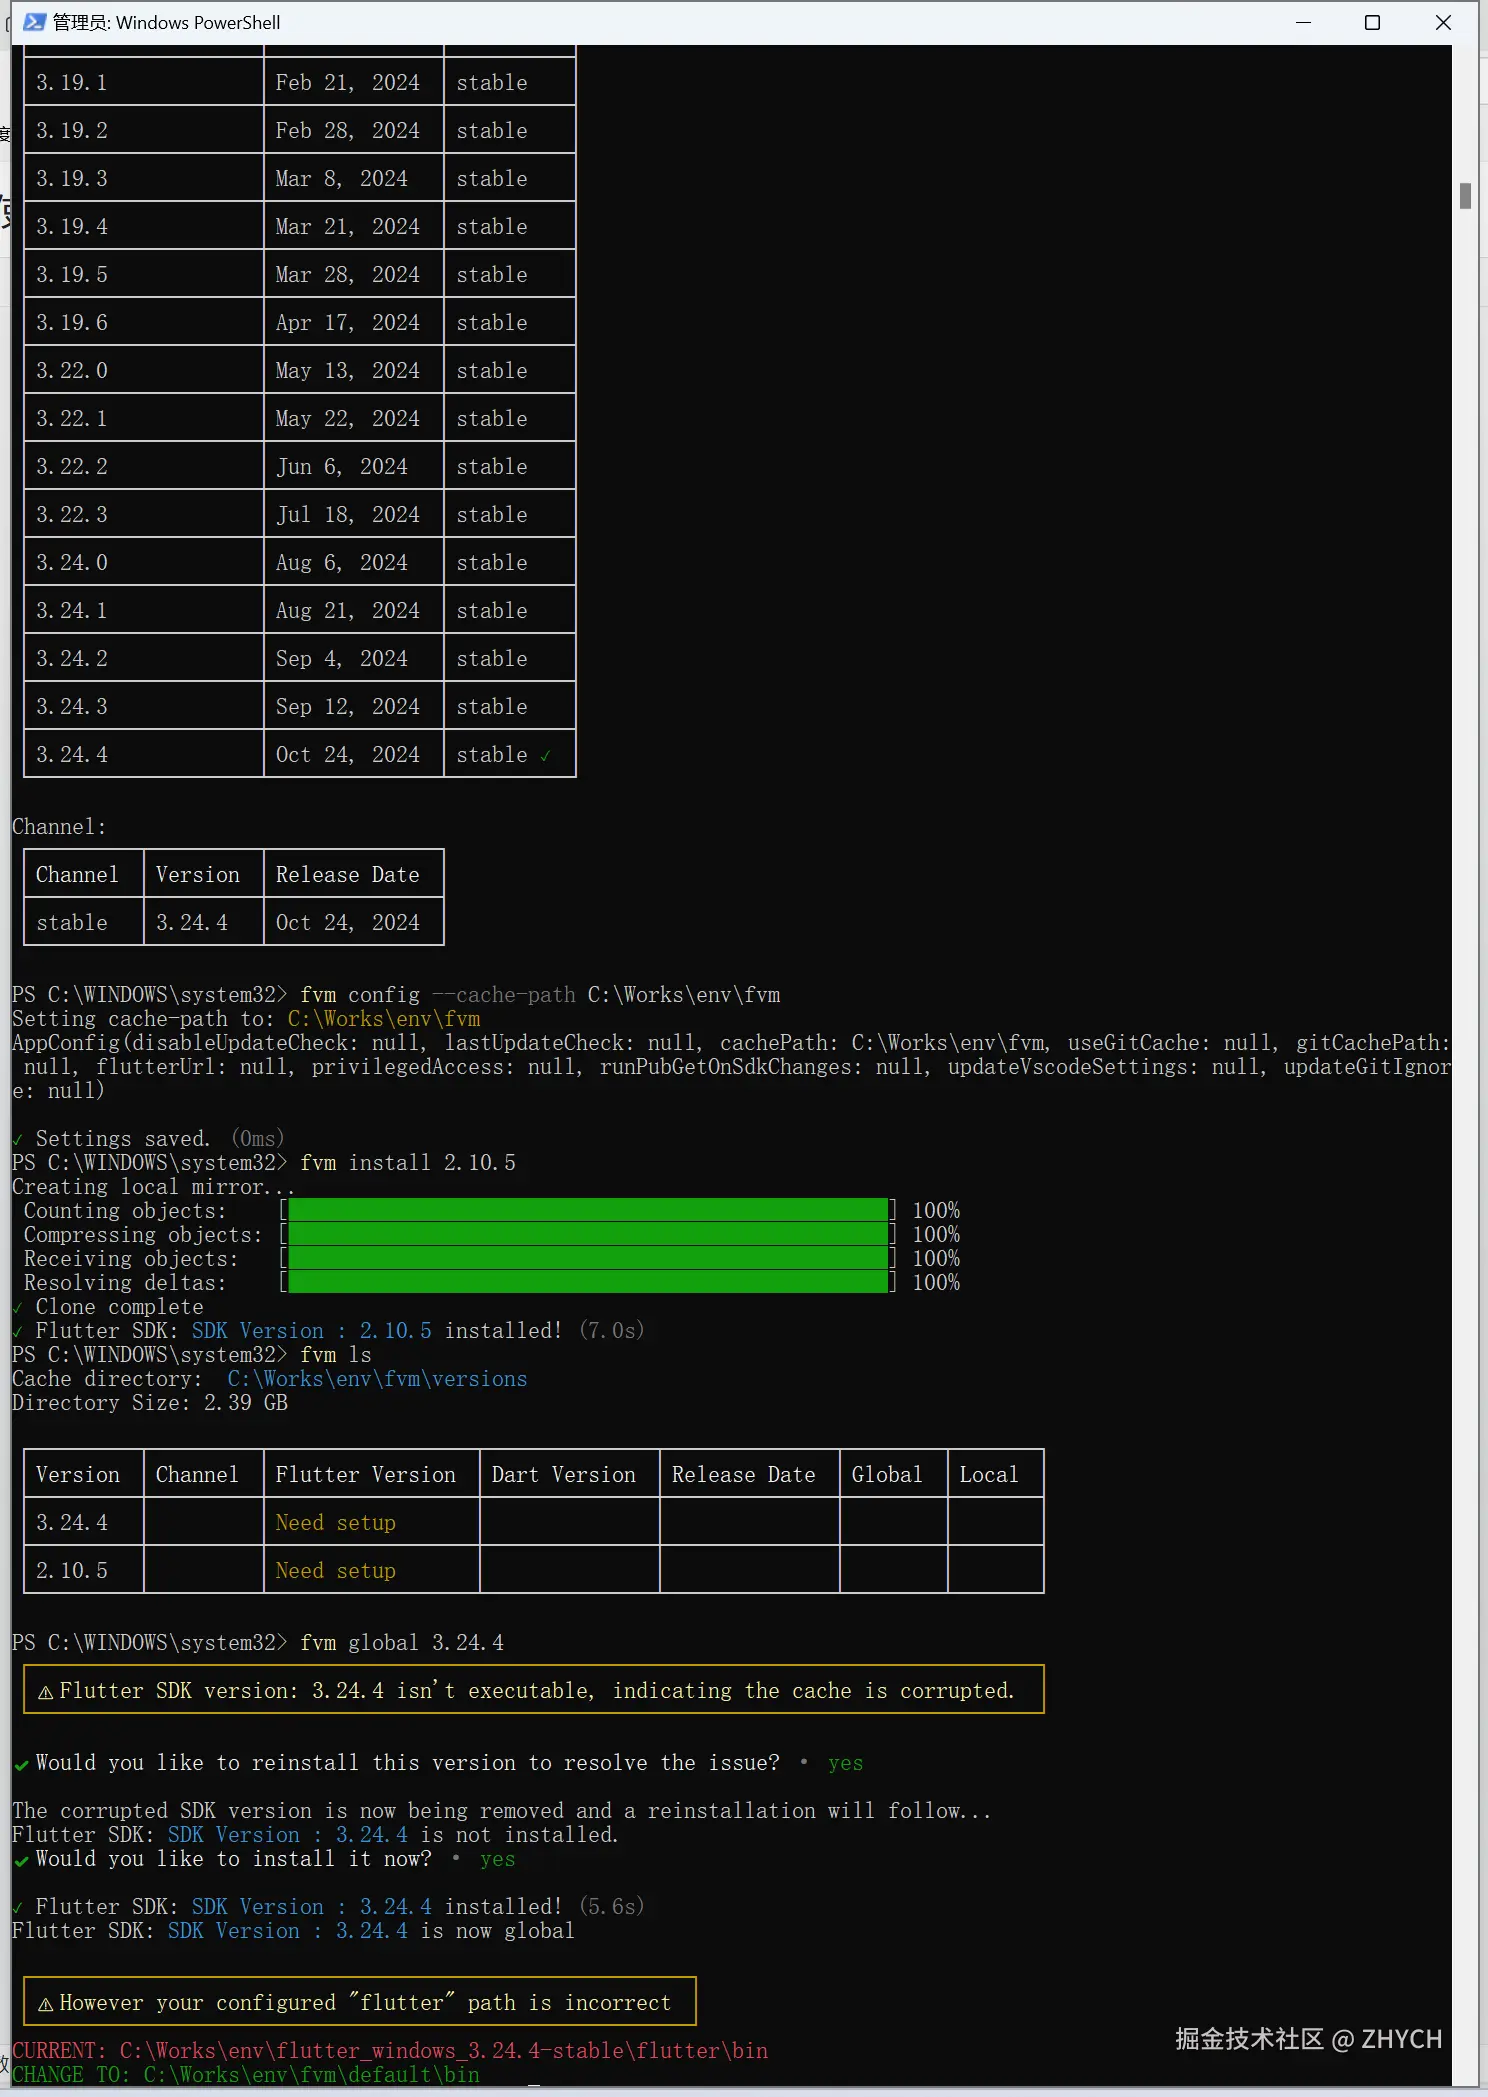The width and height of the screenshot is (1488, 2097).
Task: Click 'yes' answer after reinstall question
Action: coord(845,1763)
